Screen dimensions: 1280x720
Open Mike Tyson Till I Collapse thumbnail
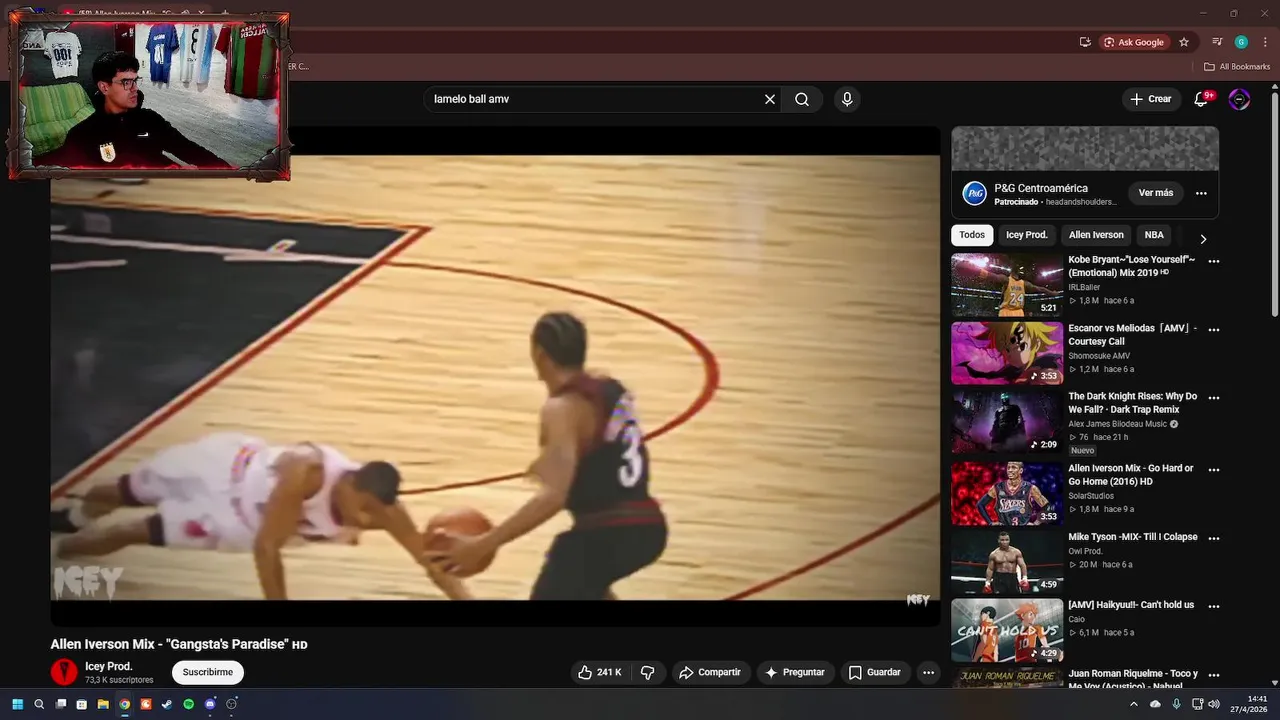tap(1007, 562)
